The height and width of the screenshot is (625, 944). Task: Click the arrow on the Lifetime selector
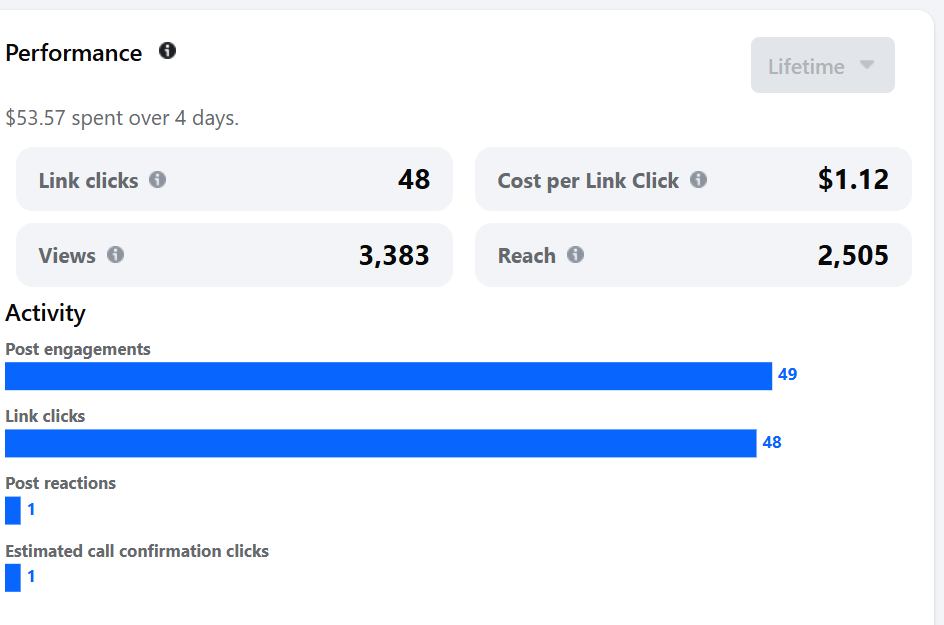tap(867, 64)
